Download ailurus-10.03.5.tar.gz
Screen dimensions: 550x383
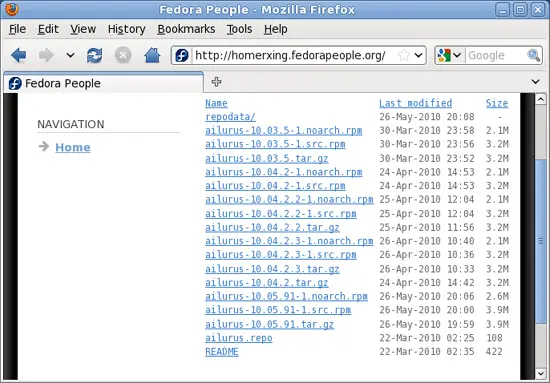(x=267, y=159)
